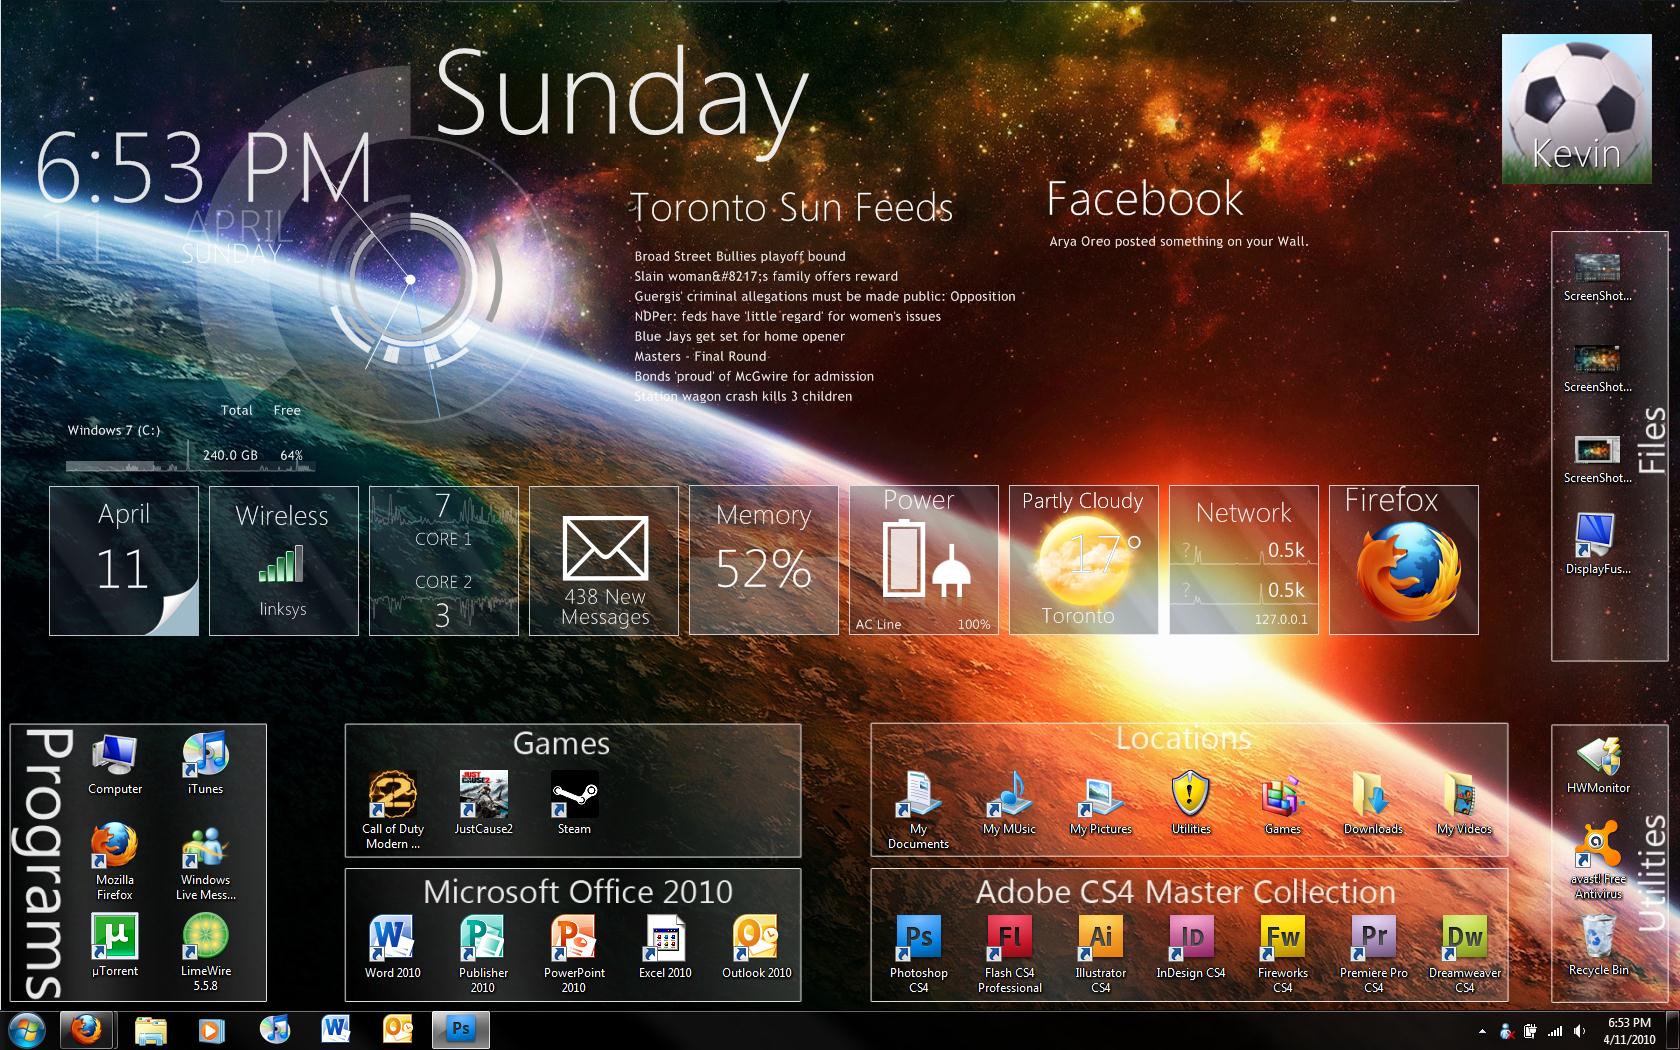The height and width of the screenshot is (1050, 1680).
Task: Open My Pictures folder
Action: click(1100, 803)
